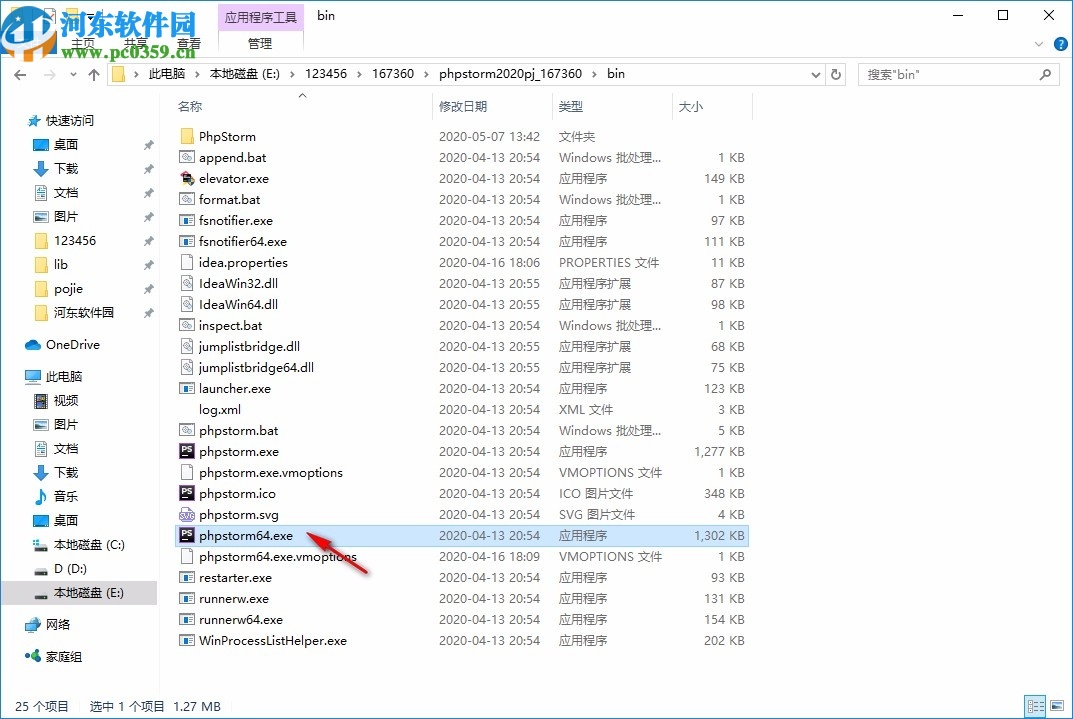This screenshot has height=719, width=1073.
Task: Refresh the current folder view
Action: [836, 74]
